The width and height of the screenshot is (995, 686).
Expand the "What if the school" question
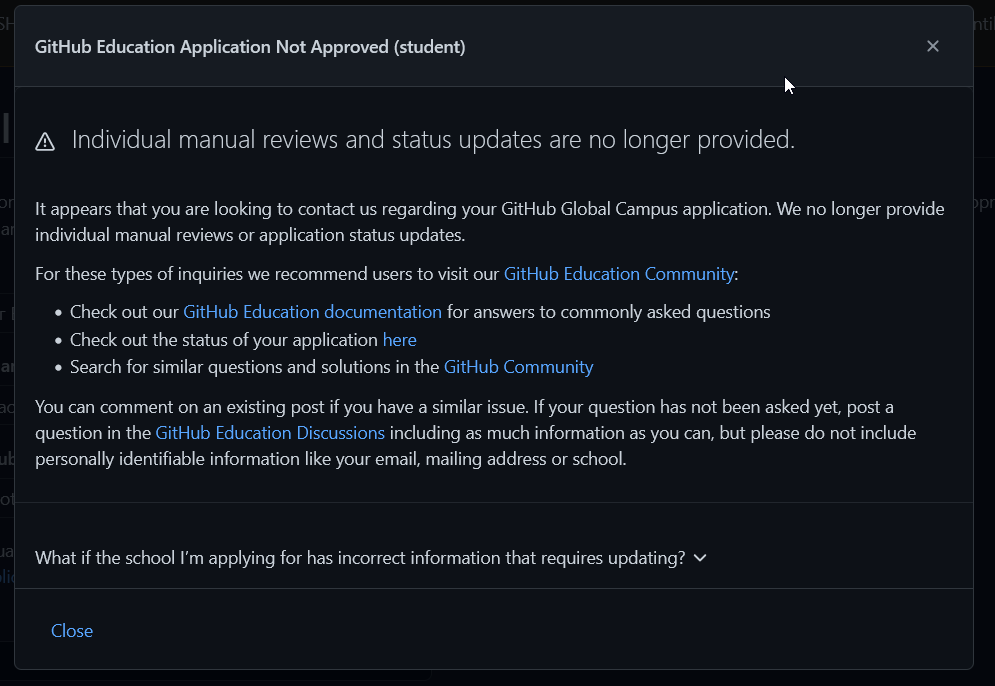pos(360,558)
